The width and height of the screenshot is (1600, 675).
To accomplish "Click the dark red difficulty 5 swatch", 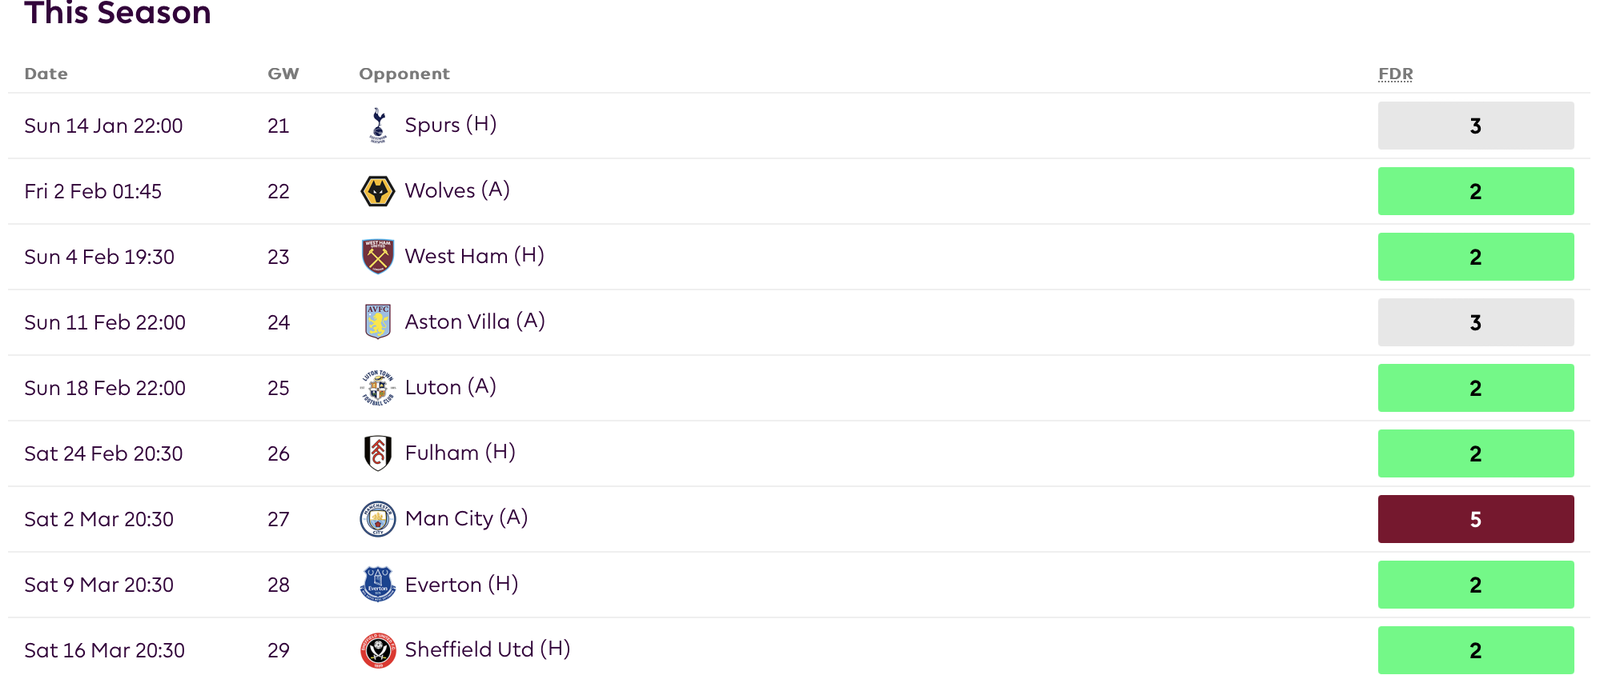I will 1475,519.
